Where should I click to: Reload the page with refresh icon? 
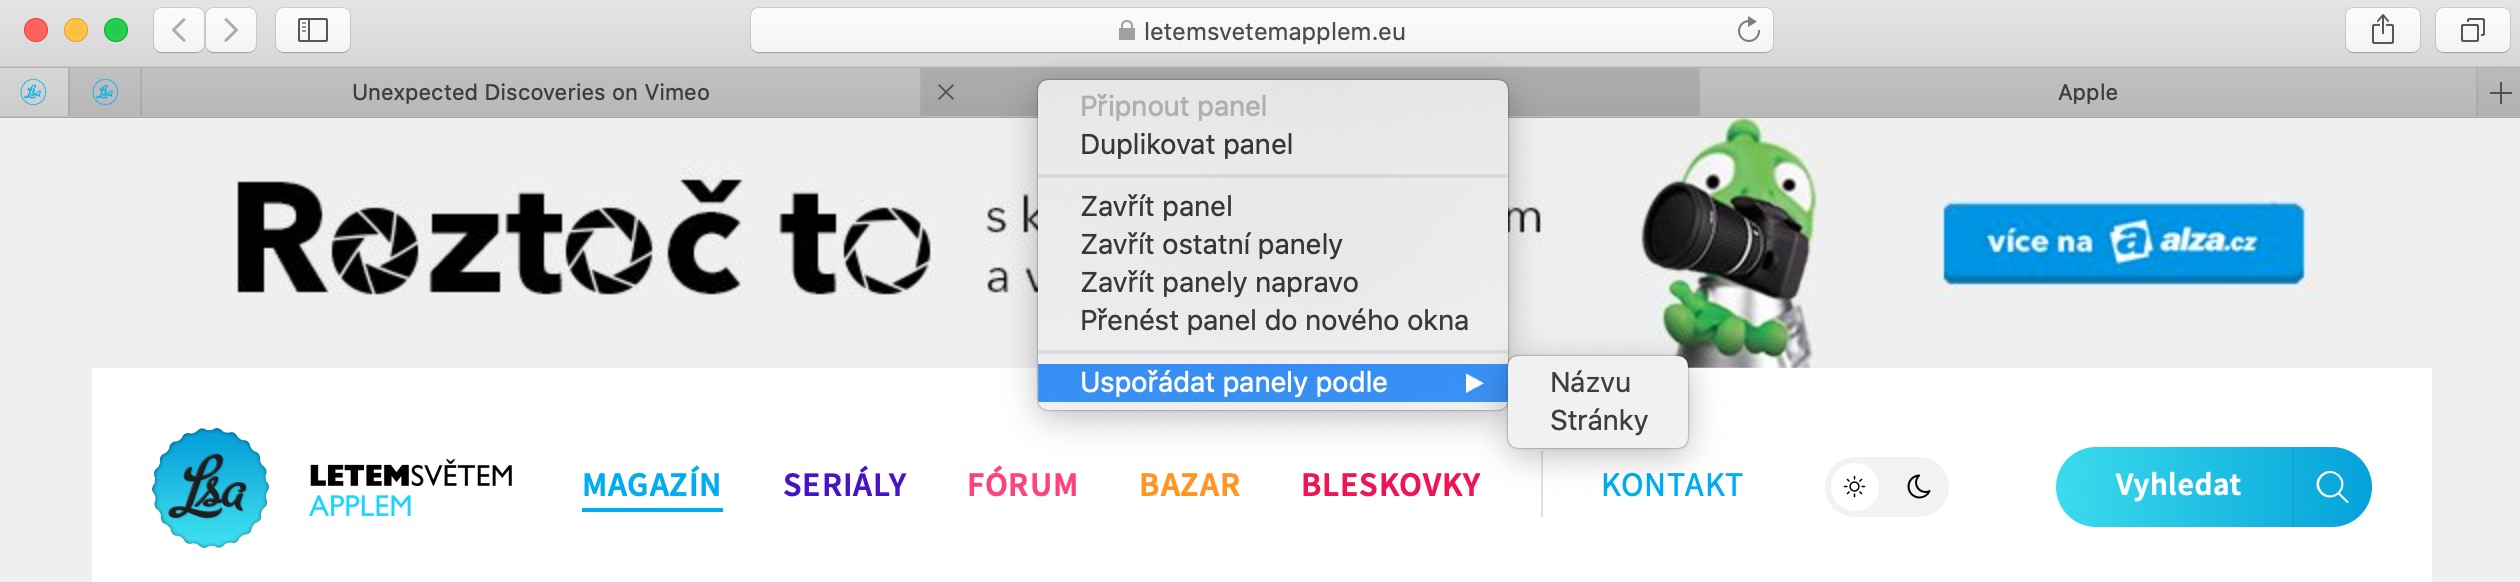point(1748,31)
